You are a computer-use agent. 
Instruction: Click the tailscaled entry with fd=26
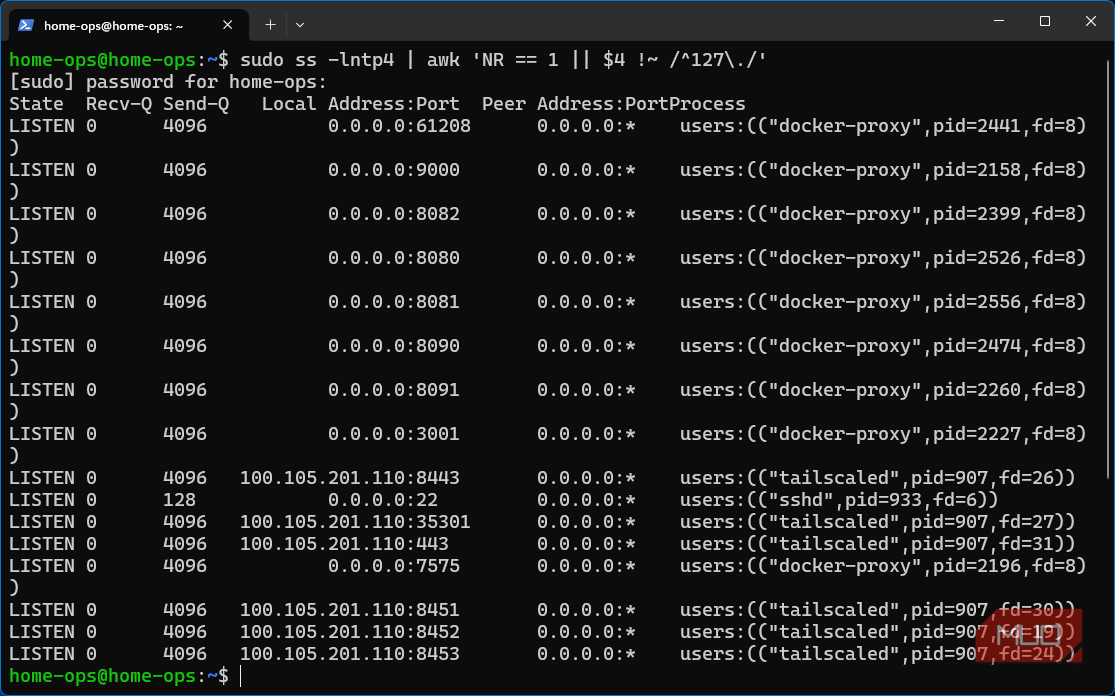pyautogui.click(x=877, y=478)
